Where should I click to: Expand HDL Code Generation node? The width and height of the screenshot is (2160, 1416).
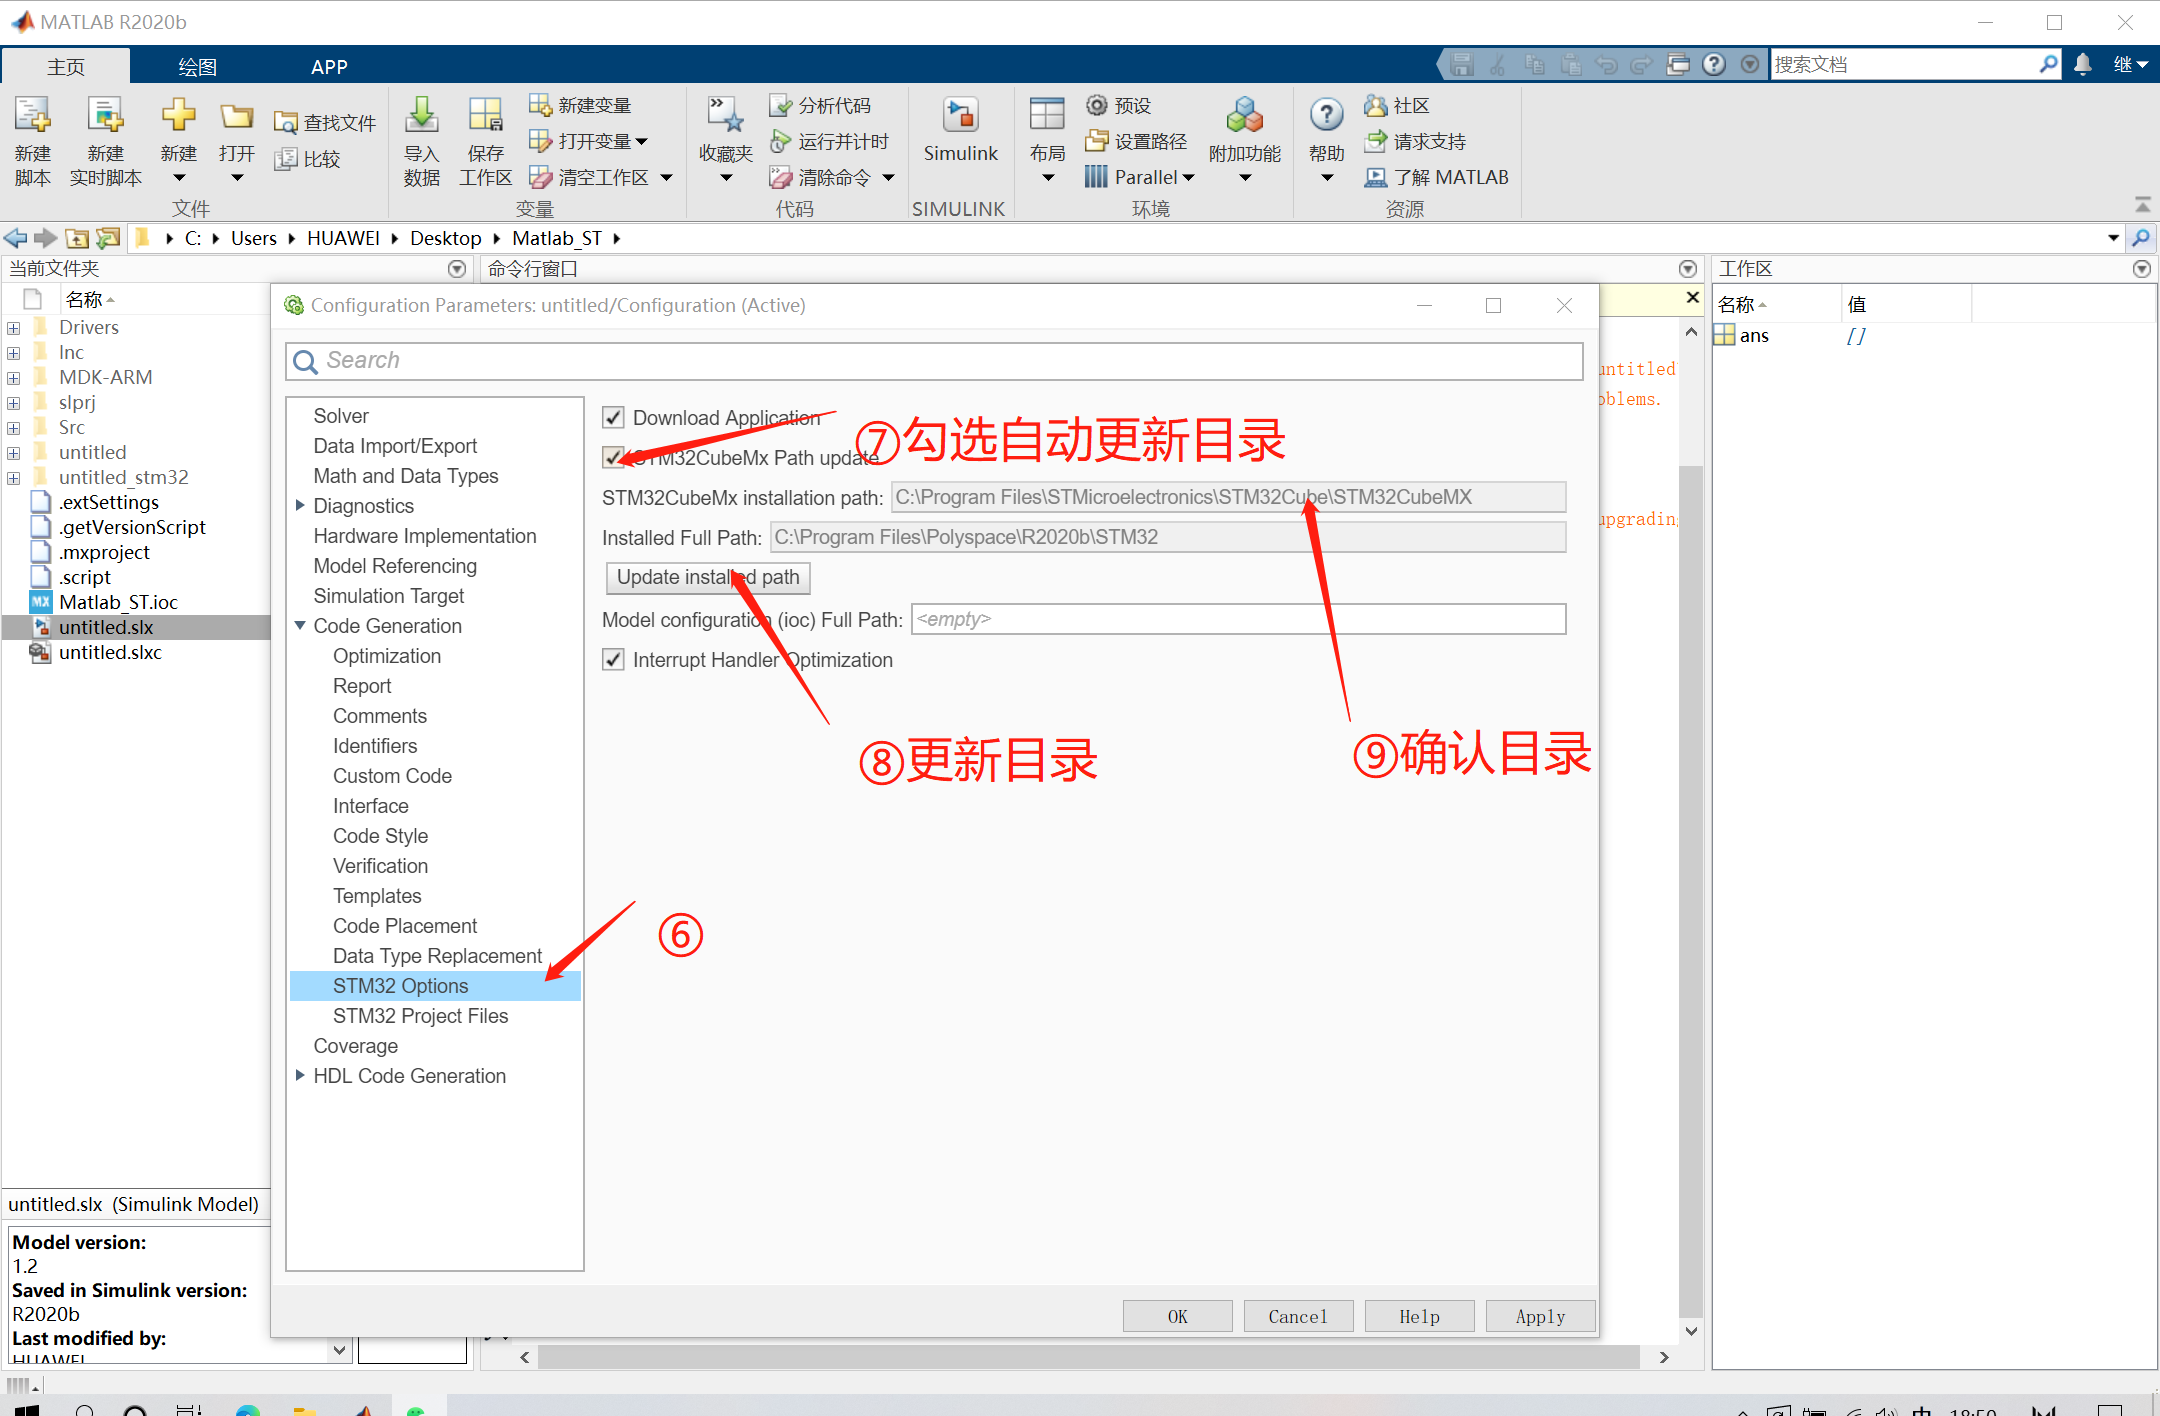coord(300,1076)
